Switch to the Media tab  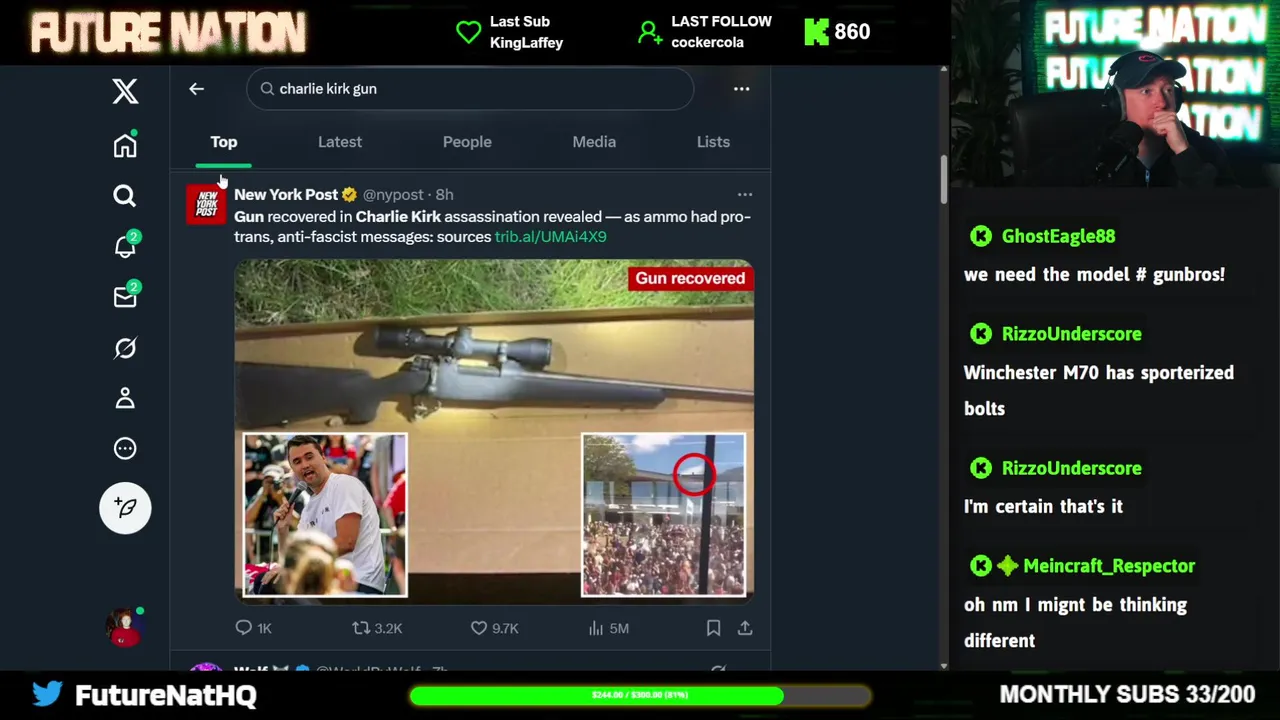[x=594, y=142]
